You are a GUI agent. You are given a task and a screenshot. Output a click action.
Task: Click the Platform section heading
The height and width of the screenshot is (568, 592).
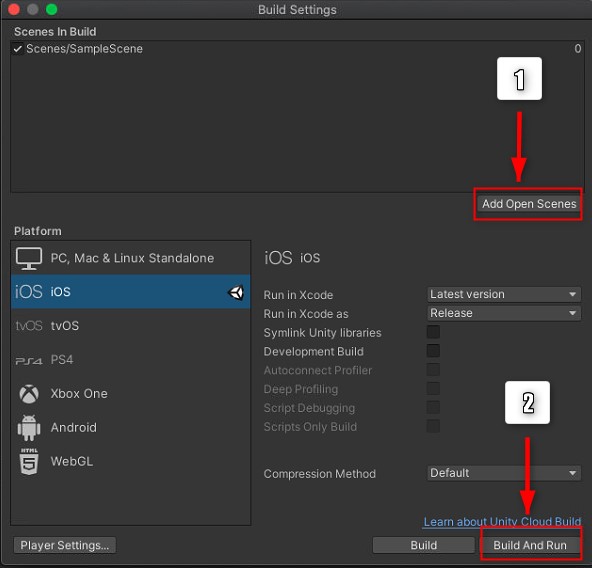38,231
